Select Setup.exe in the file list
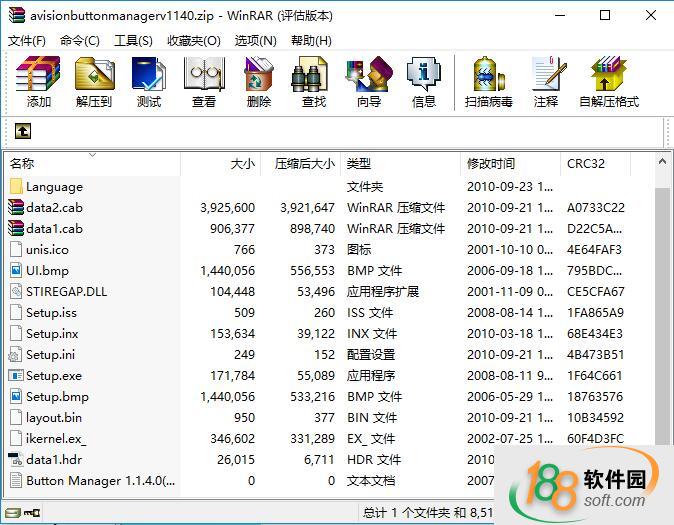 coord(54,376)
